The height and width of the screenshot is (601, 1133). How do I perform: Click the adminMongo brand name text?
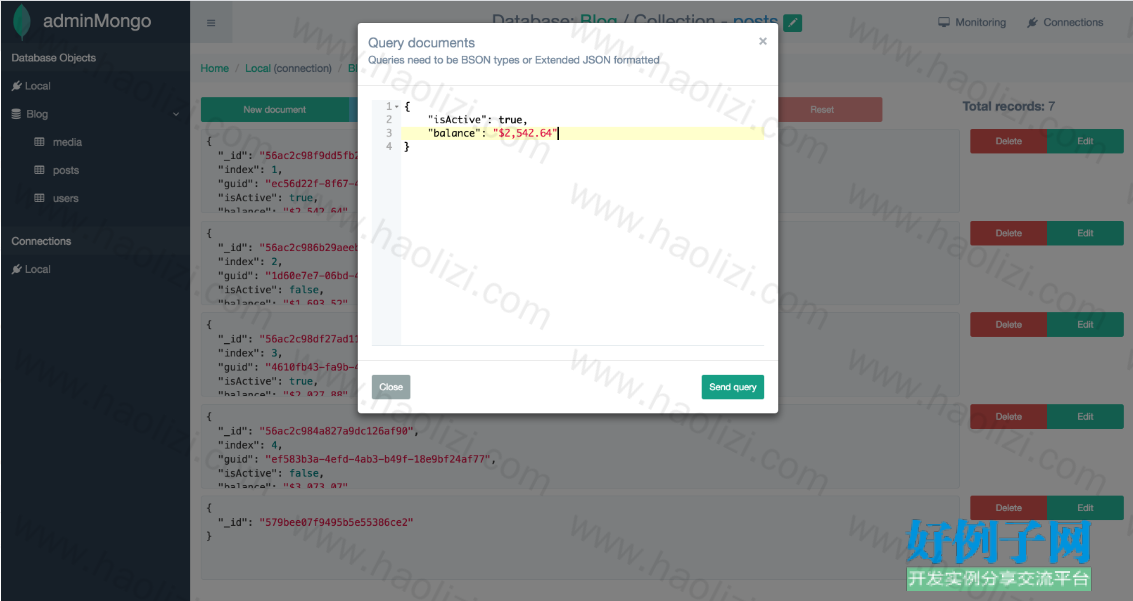pyautogui.click(x=97, y=21)
